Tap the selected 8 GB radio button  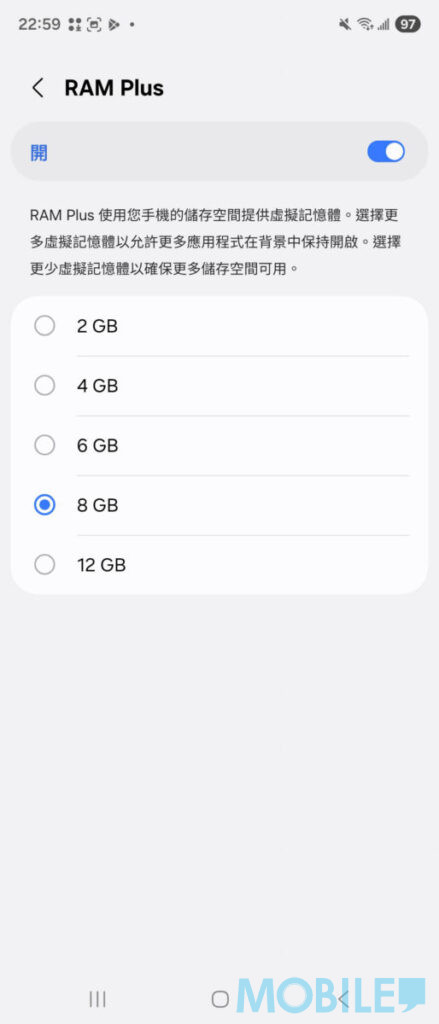(44, 505)
